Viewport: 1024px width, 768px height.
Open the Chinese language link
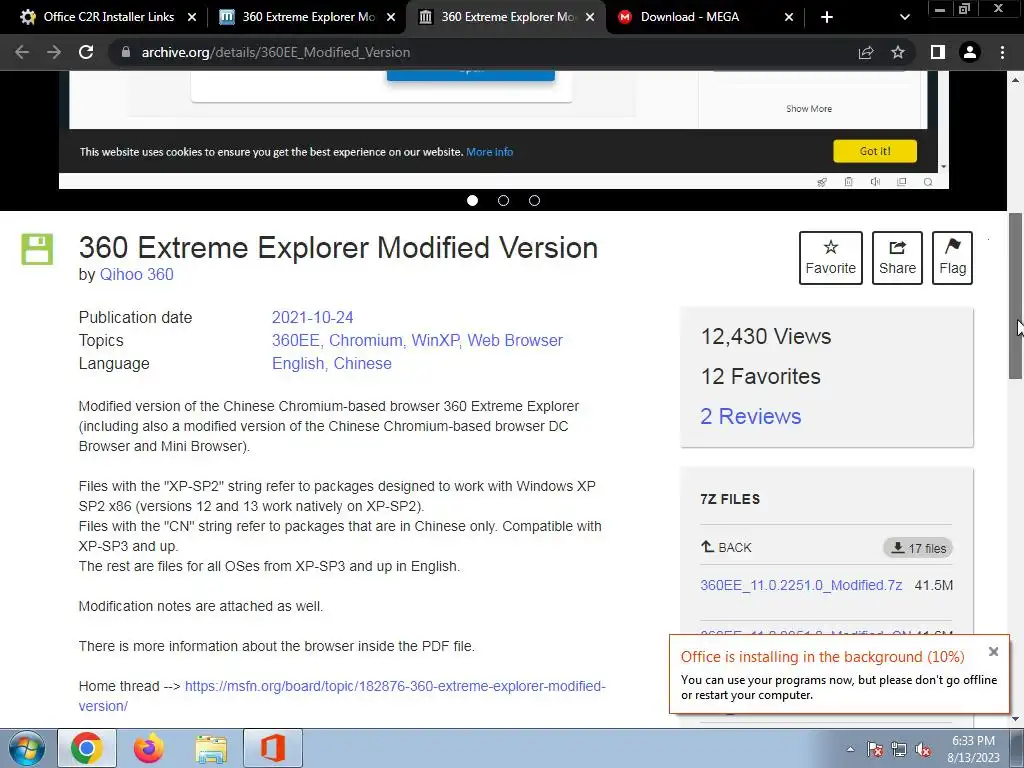point(362,363)
